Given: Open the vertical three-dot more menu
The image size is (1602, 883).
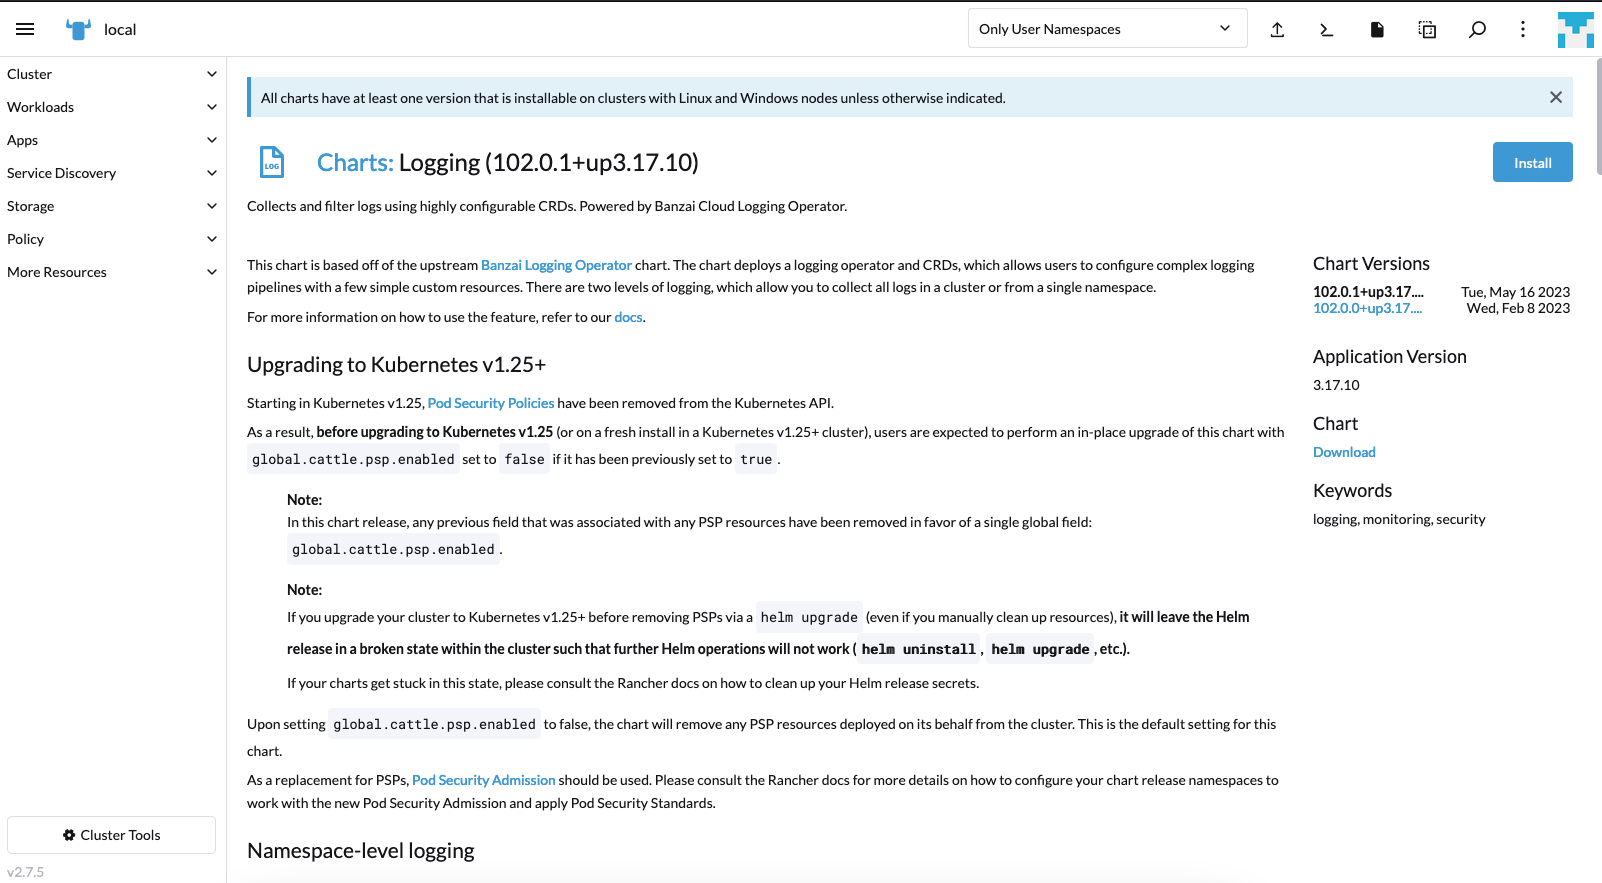Looking at the screenshot, I should (1523, 30).
